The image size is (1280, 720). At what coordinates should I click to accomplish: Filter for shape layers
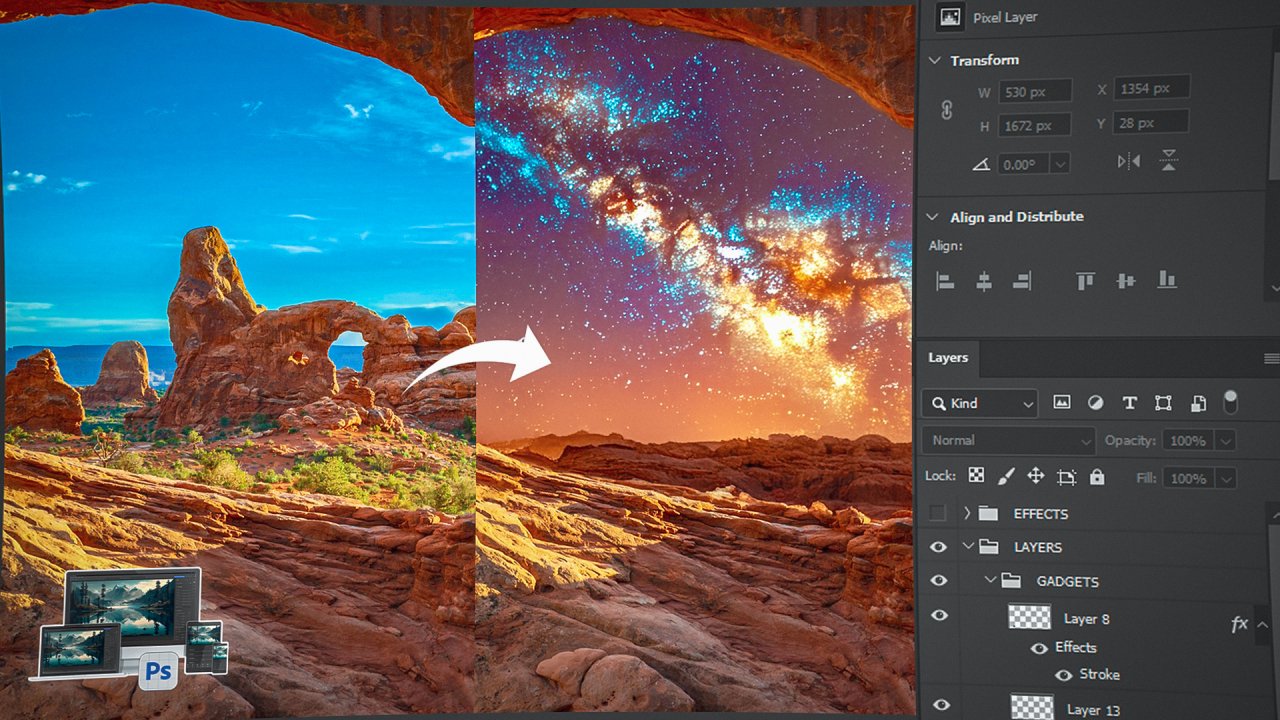tap(1164, 403)
